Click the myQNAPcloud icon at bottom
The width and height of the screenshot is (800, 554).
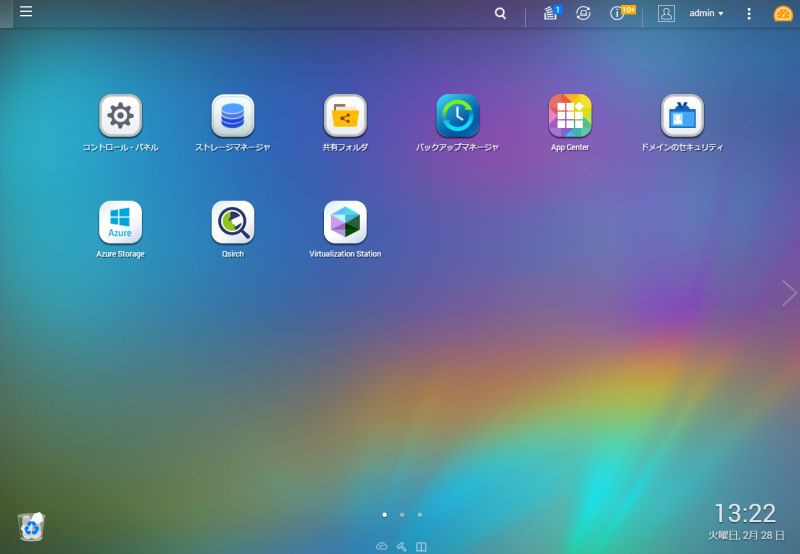(382, 546)
